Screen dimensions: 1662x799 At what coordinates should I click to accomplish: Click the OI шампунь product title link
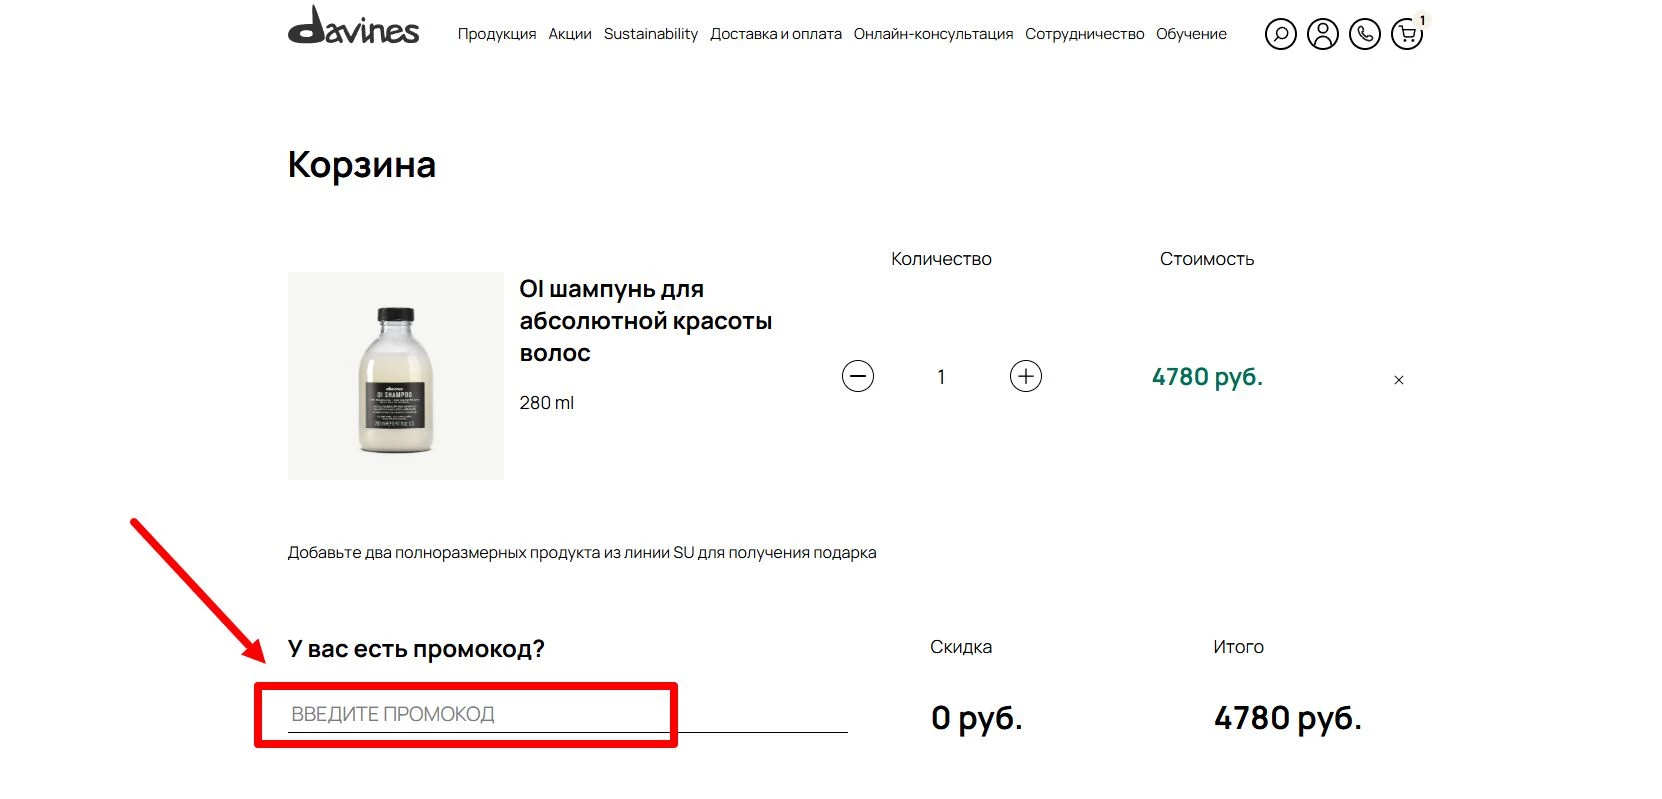645,321
